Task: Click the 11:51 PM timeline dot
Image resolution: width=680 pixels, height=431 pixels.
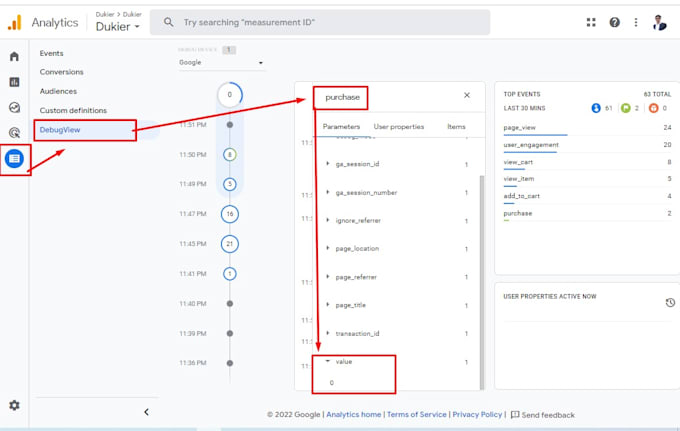Action: (230, 125)
